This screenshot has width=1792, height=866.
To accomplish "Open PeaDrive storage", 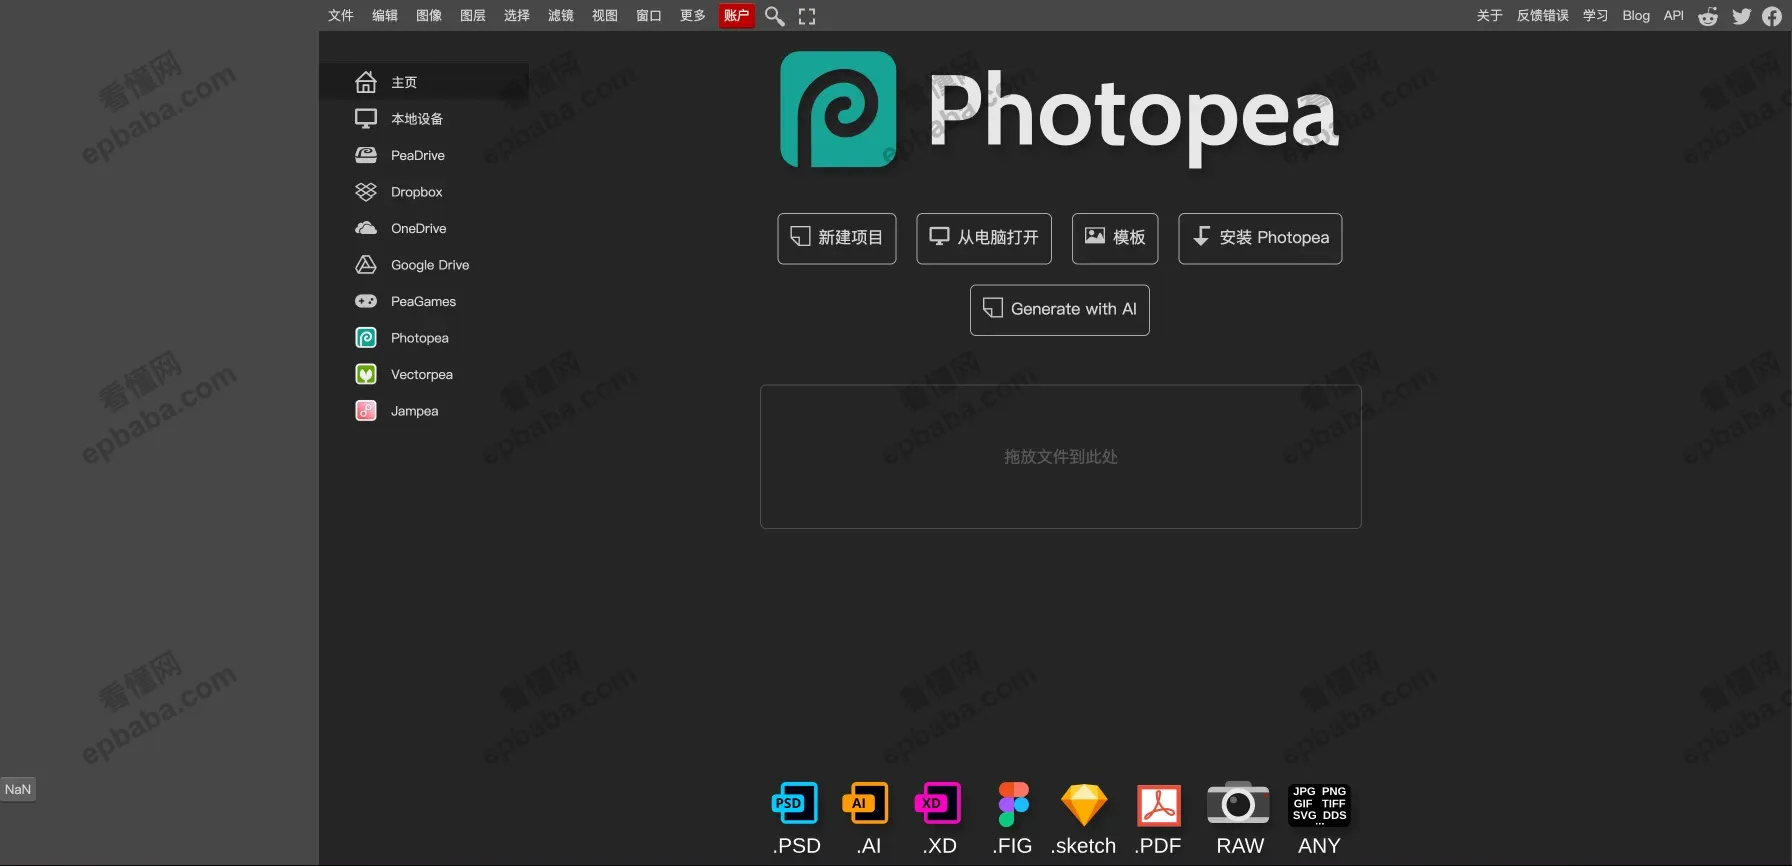I will [424, 155].
